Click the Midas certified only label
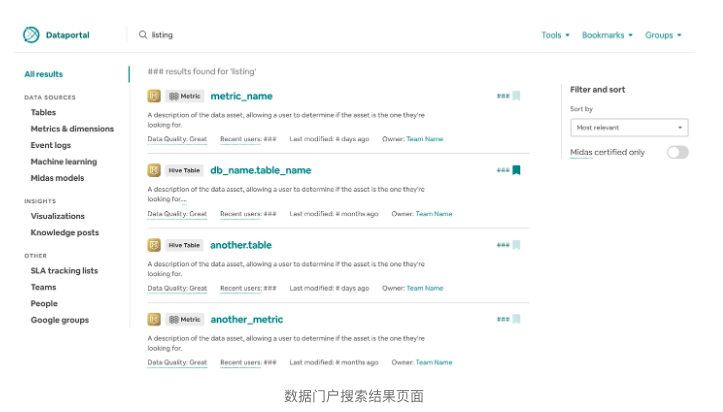Screen dimensions: 723x412 tap(607, 152)
